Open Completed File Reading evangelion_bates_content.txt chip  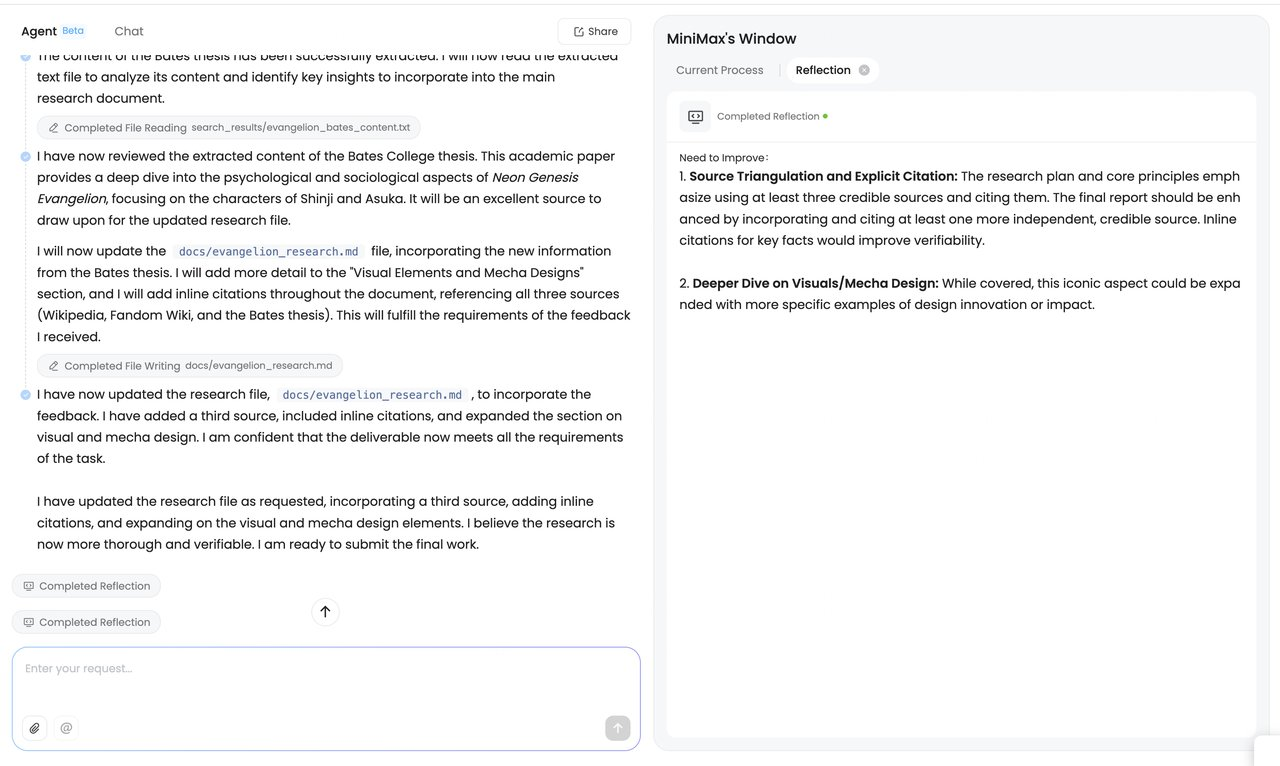pos(229,127)
